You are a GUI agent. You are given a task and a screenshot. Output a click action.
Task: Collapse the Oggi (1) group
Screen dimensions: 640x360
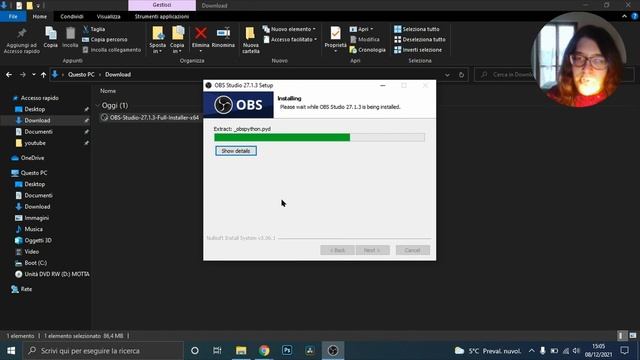click(98, 105)
